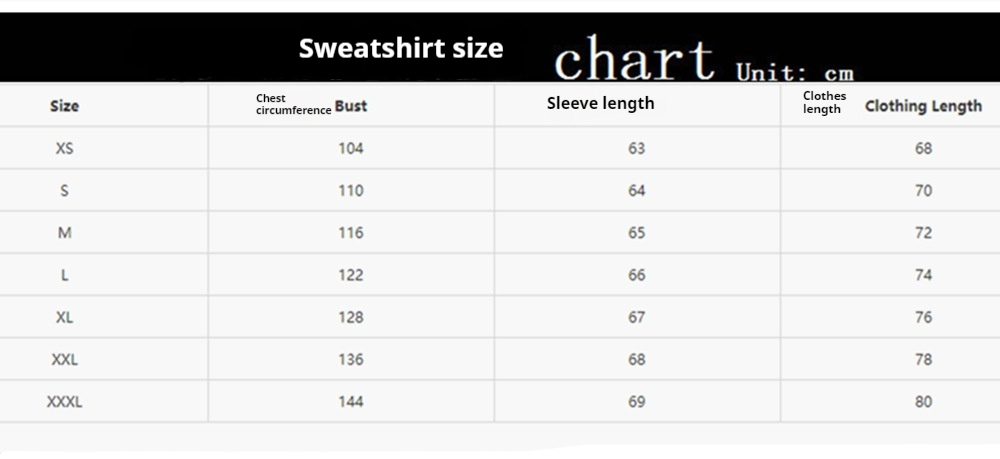
Task: Click the sleeve length value 67
Action: coord(637,317)
